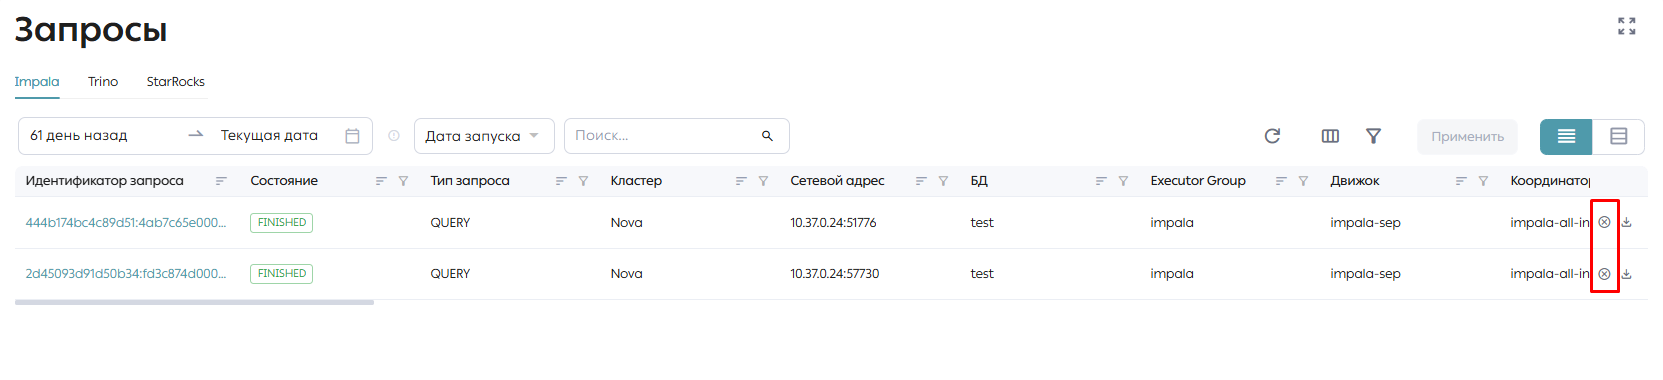Click the filter funnel icon in toolbar

coord(1373,136)
